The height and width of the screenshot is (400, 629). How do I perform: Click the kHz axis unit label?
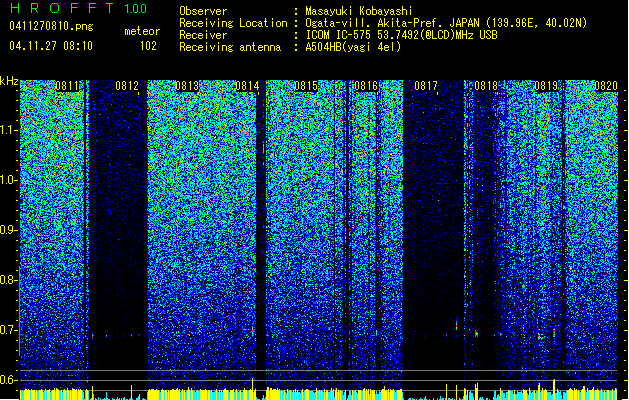[x=9, y=81]
